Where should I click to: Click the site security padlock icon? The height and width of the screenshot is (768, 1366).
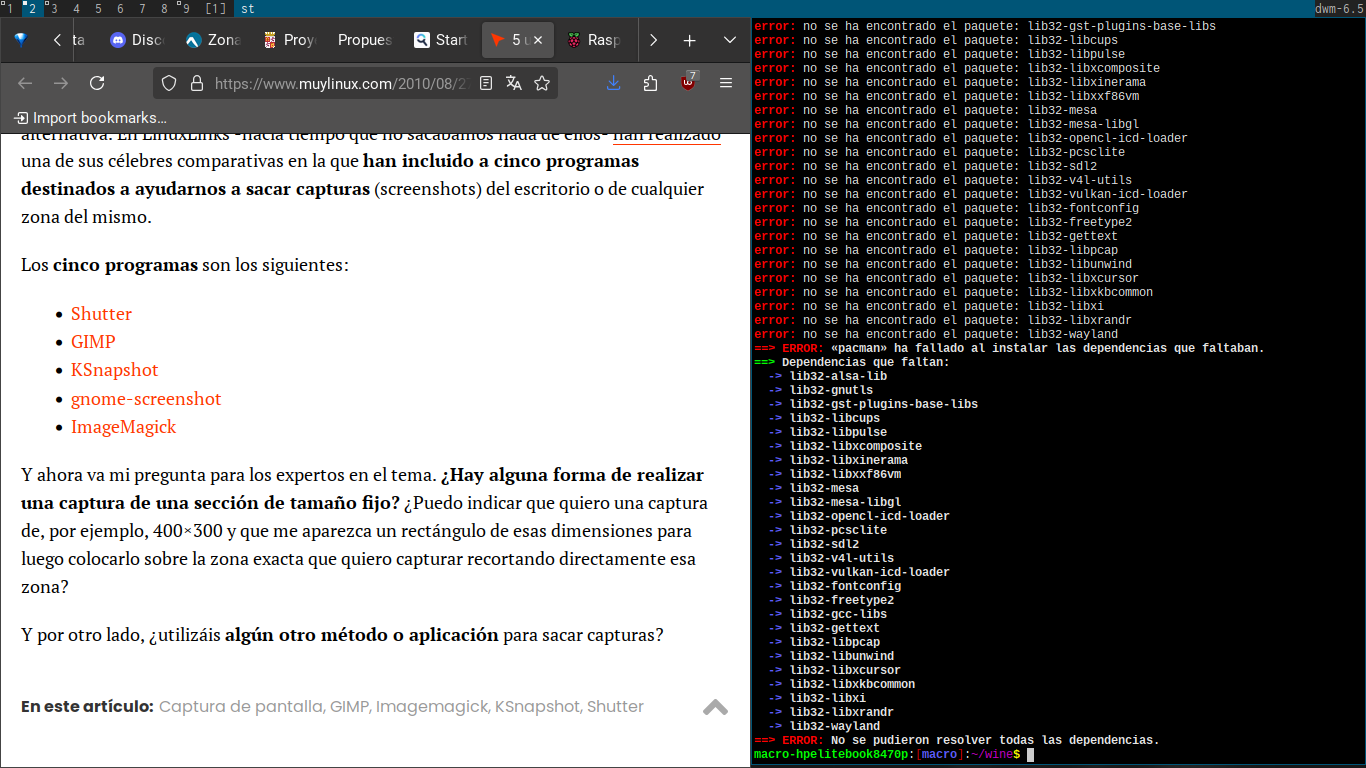point(196,83)
